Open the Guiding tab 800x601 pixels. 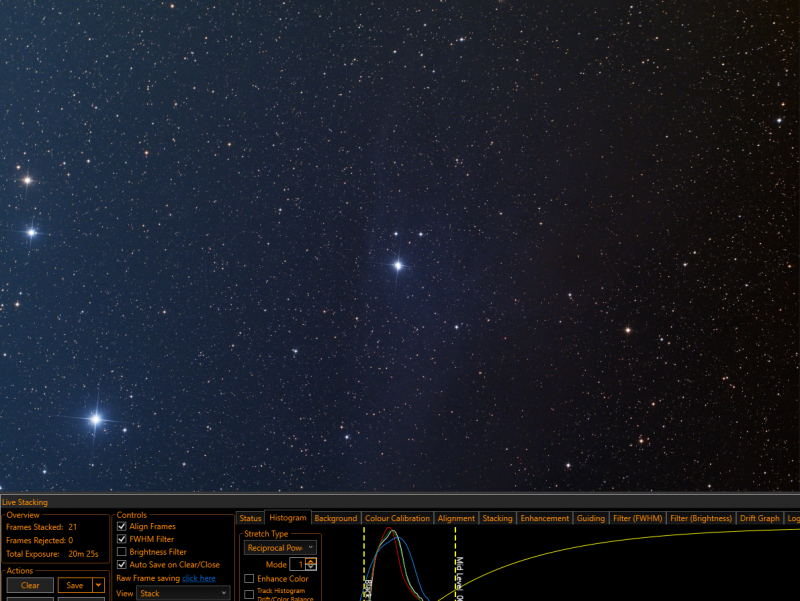tap(590, 518)
